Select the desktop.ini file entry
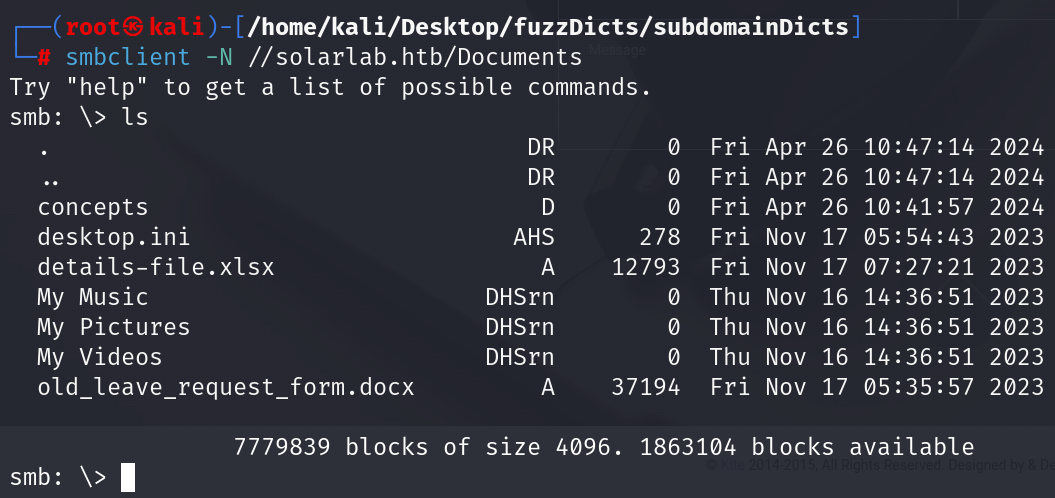1055x498 pixels. 114,237
